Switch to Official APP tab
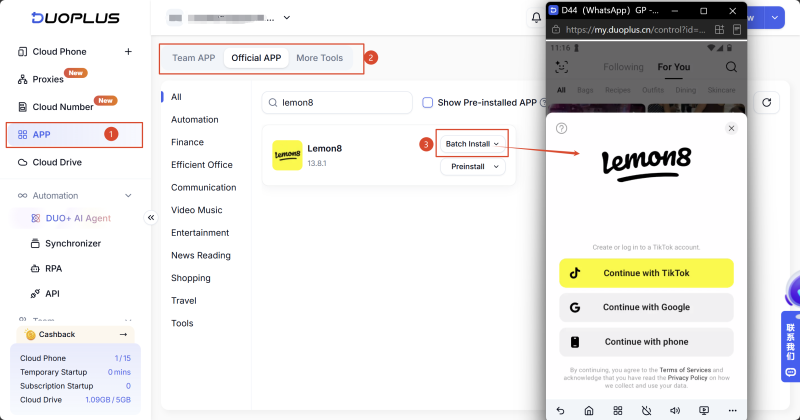This screenshot has height=420, width=800. click(x=256, y=58)
